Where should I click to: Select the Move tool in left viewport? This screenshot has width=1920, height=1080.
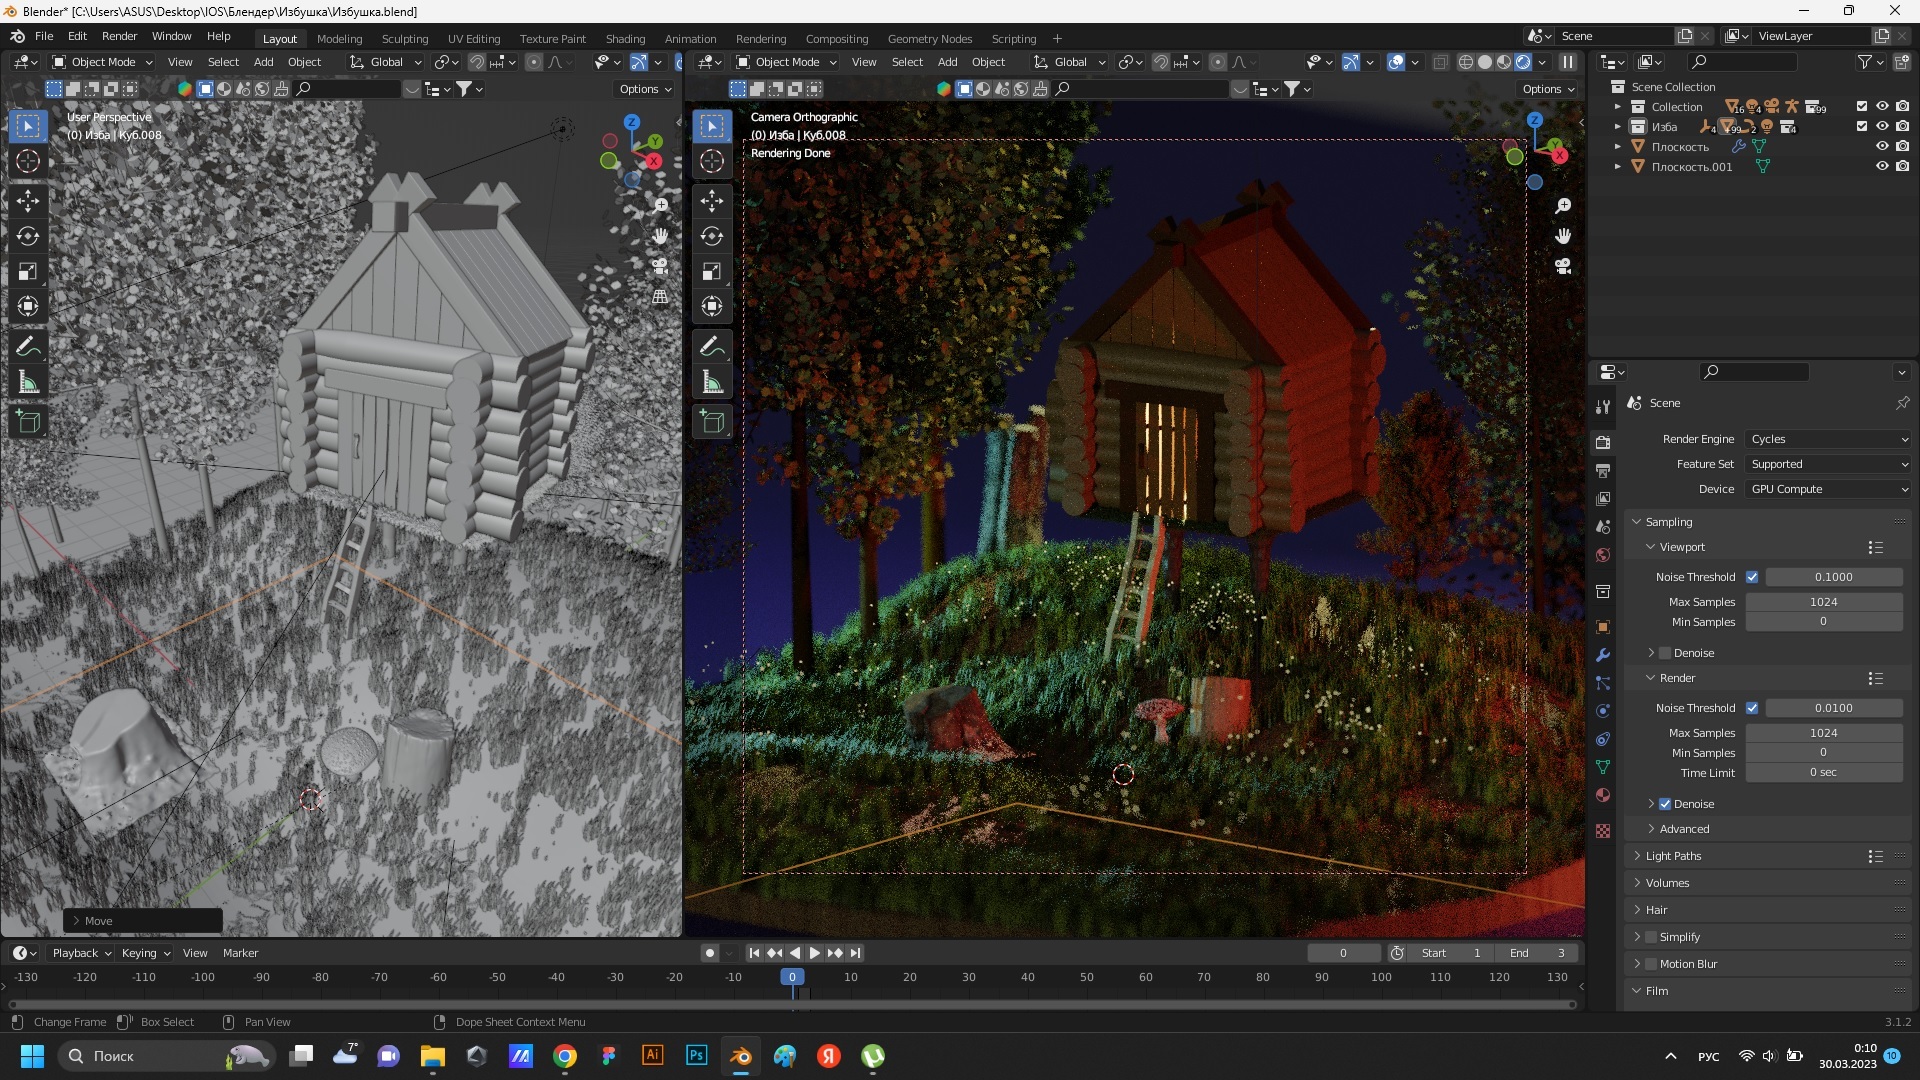click(x=28, y=201)
